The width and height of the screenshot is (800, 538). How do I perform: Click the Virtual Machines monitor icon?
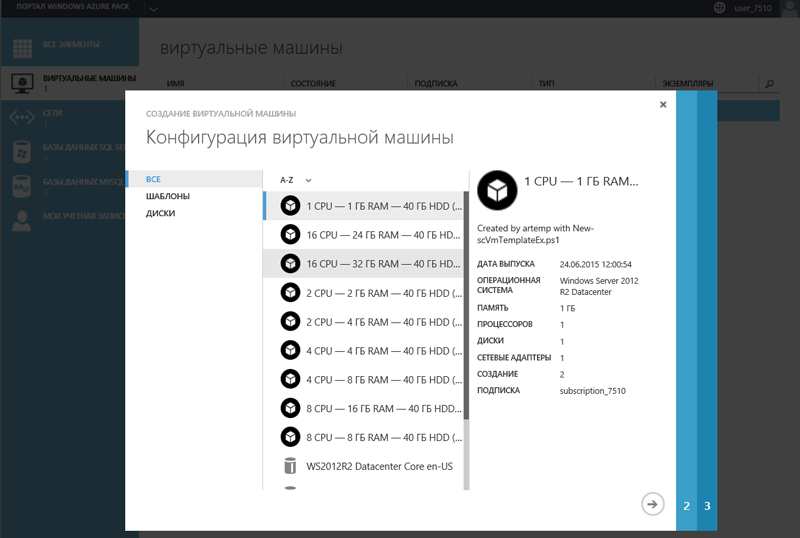click(x=22, y=83)
